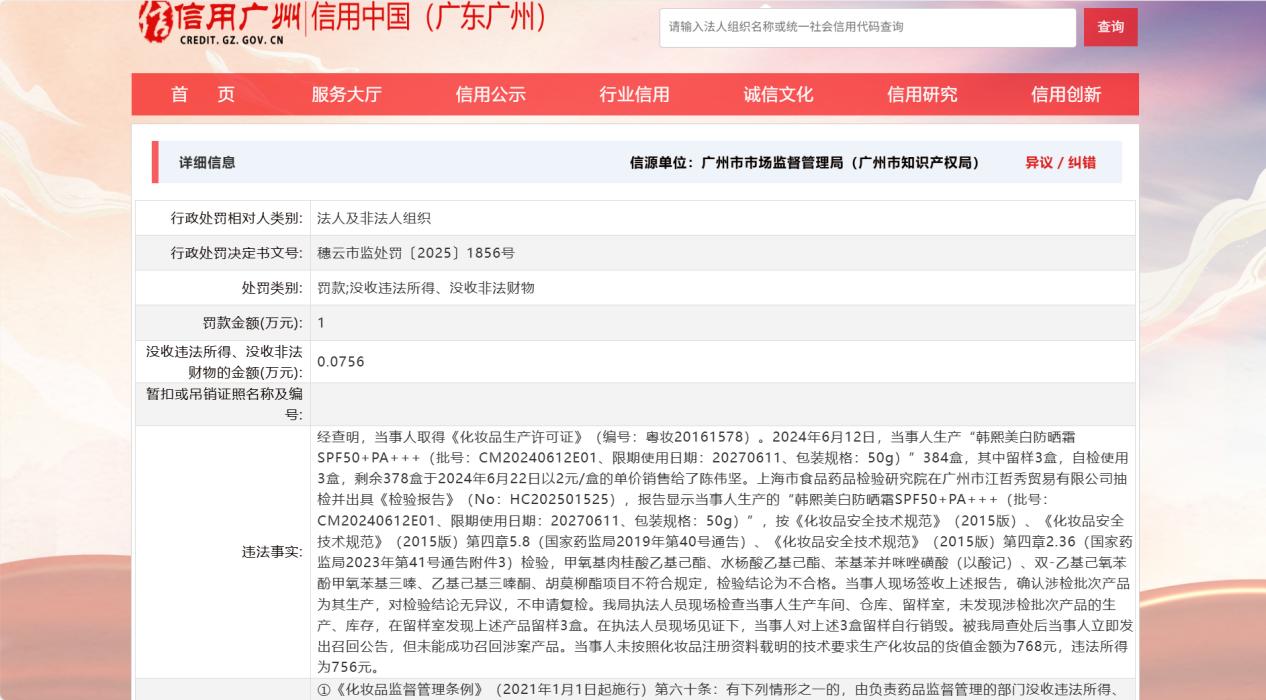The image size is (1266, 700).
Task: Focus the credit code search input field
Action: click(867, 27)
